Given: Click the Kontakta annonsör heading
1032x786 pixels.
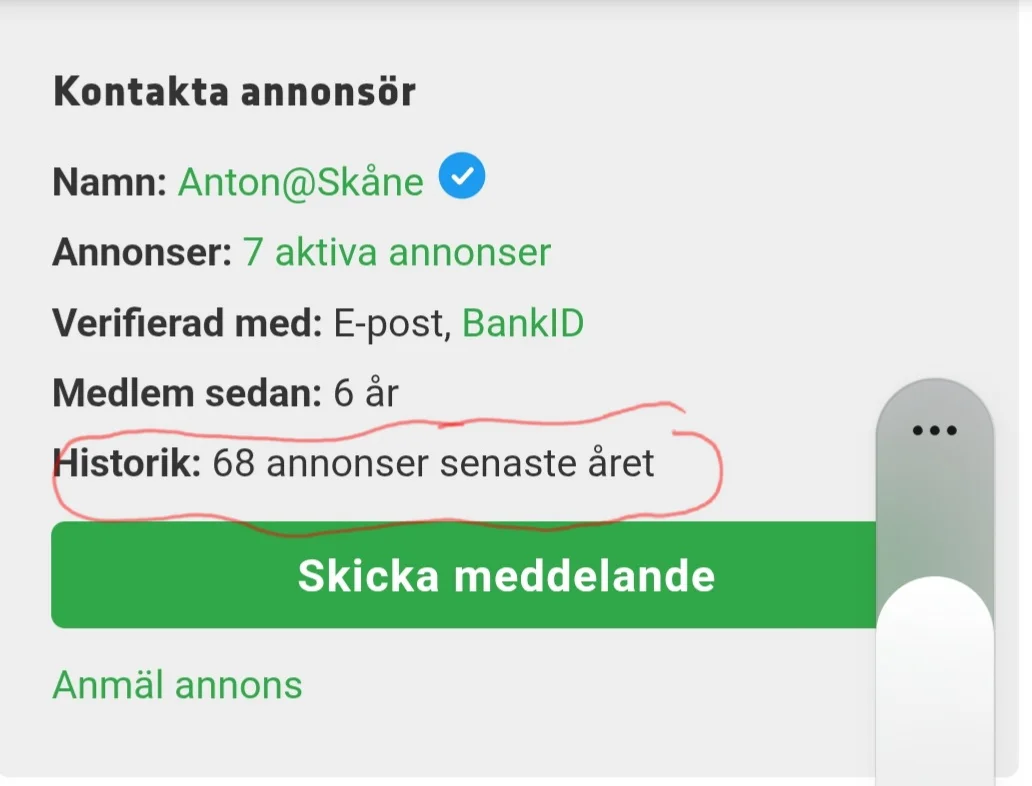Looking at the screenshot, I should tap(234, 92).
